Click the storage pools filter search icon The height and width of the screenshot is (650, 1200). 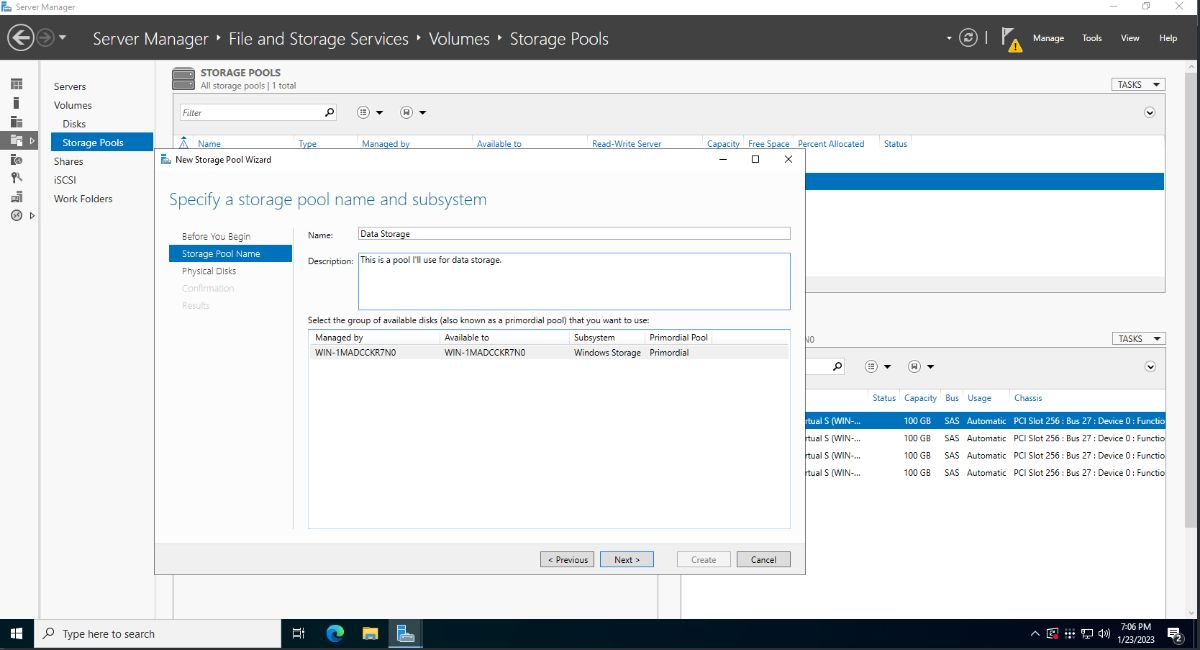click(x=329, y=112)
